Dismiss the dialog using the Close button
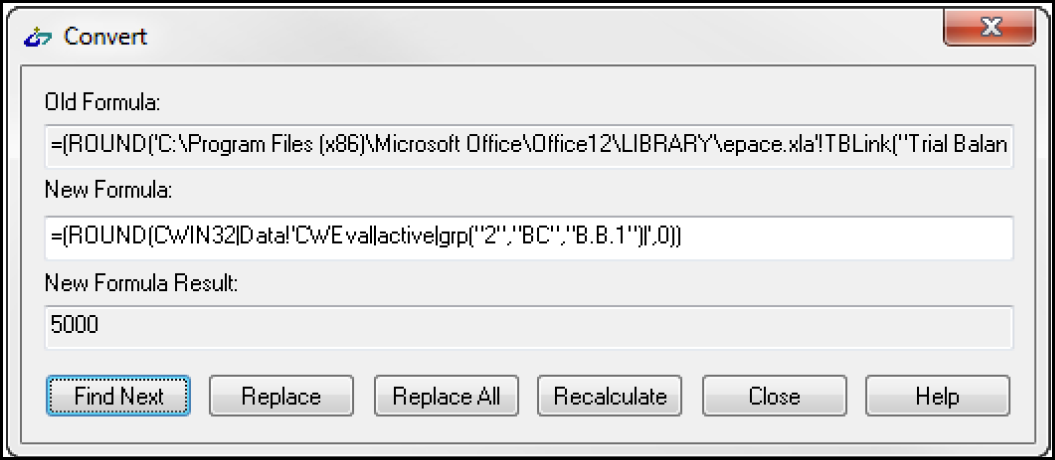 pos(774,396)
